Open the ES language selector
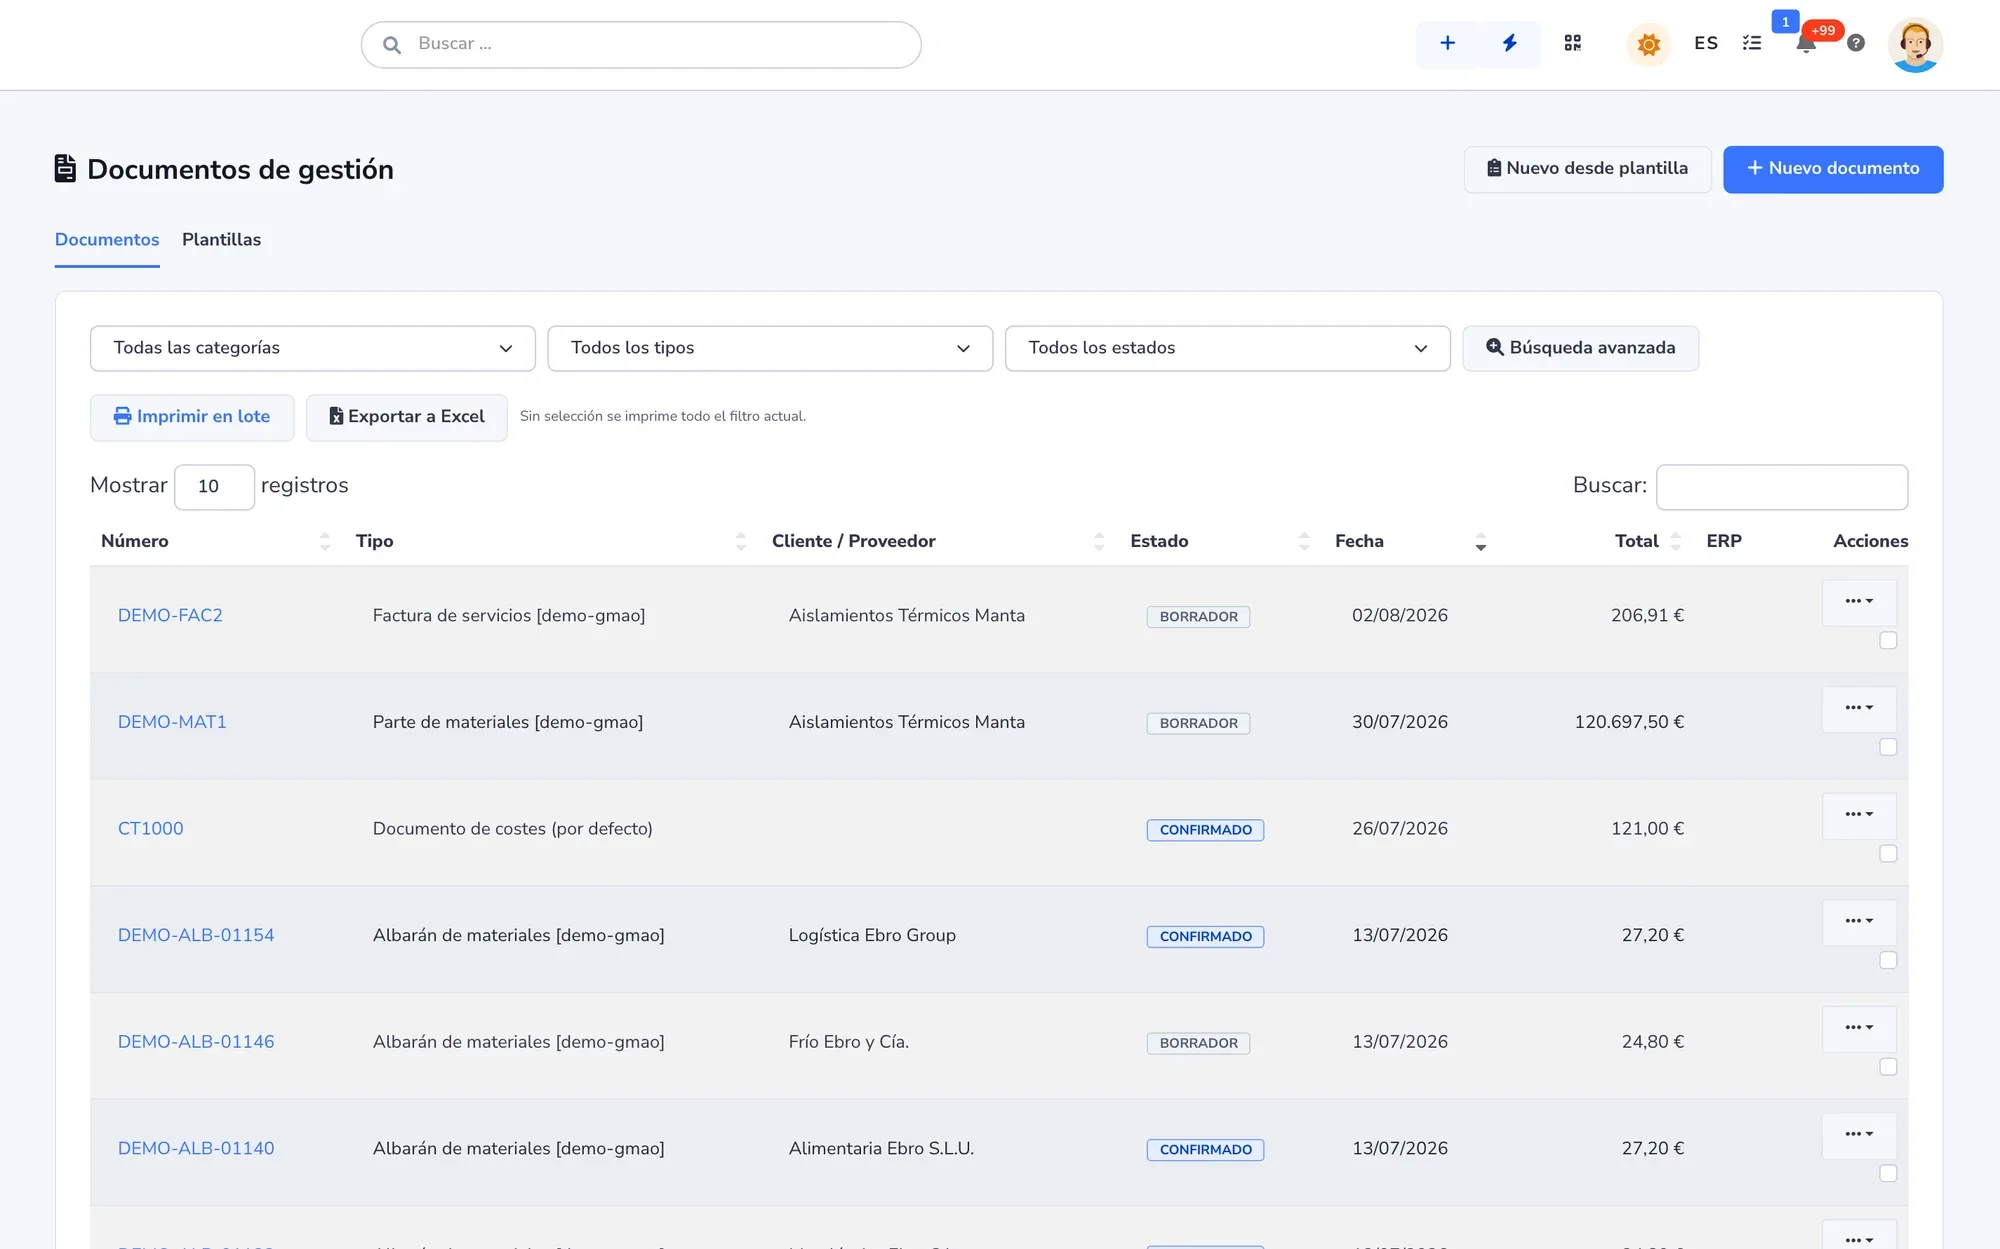Image resolution: width=2000 pixels, height=1249 pixels. [1706, 43]
